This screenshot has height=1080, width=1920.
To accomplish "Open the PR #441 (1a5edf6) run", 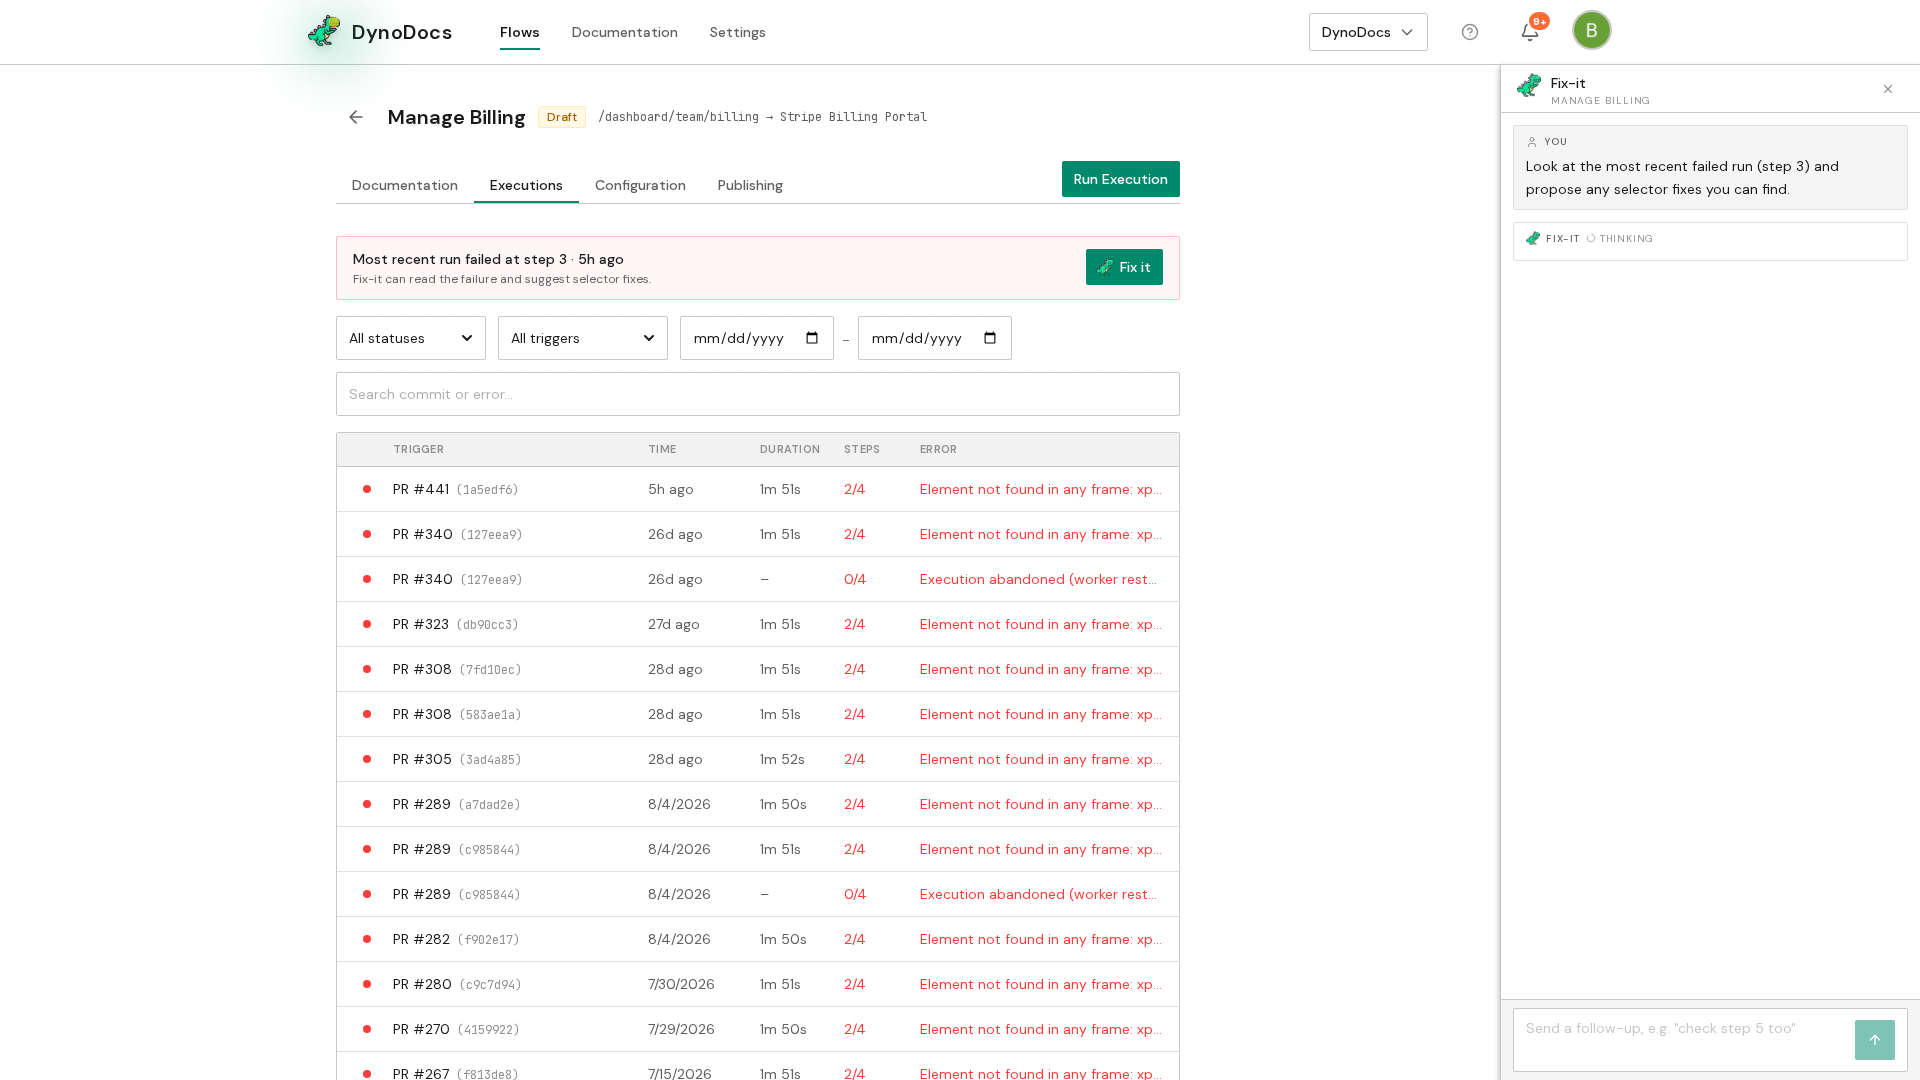I will click(x=758, y=489).
